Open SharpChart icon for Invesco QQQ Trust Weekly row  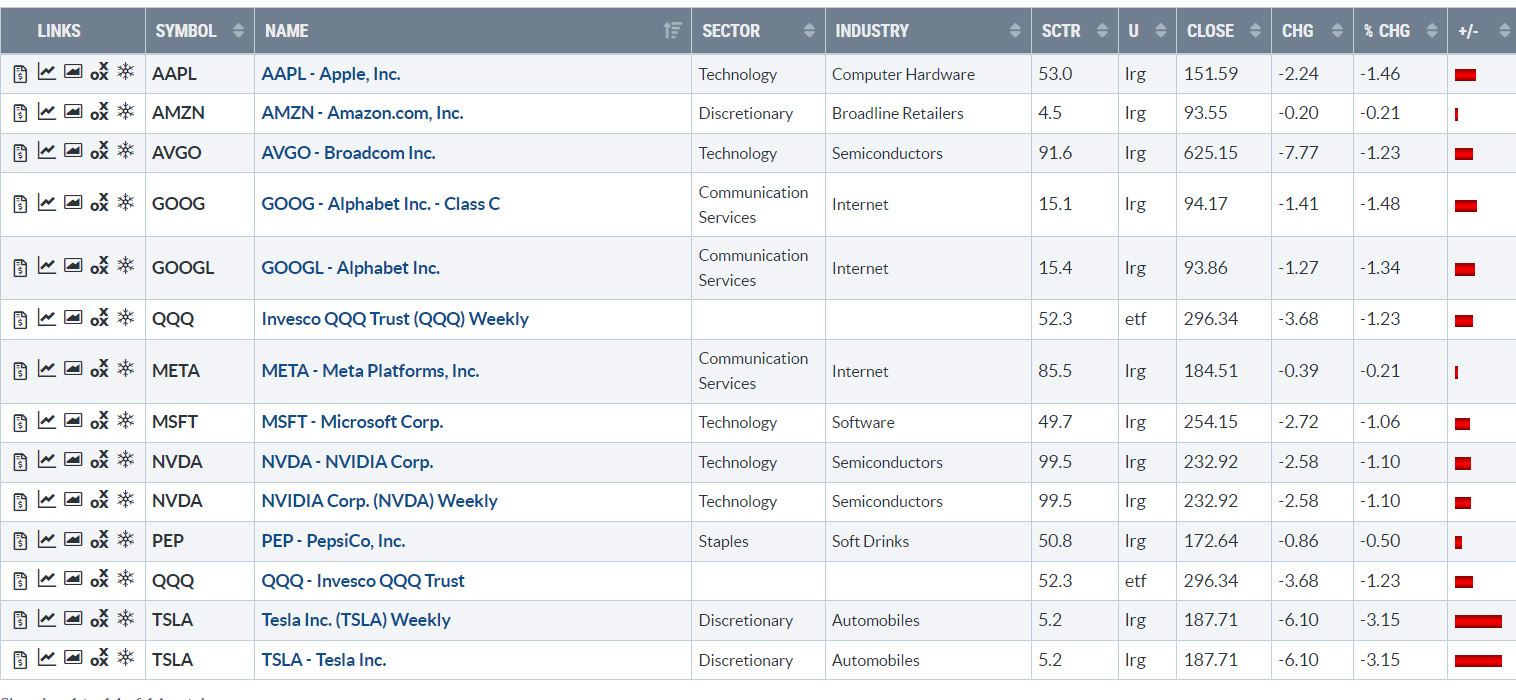coord(47,318)
